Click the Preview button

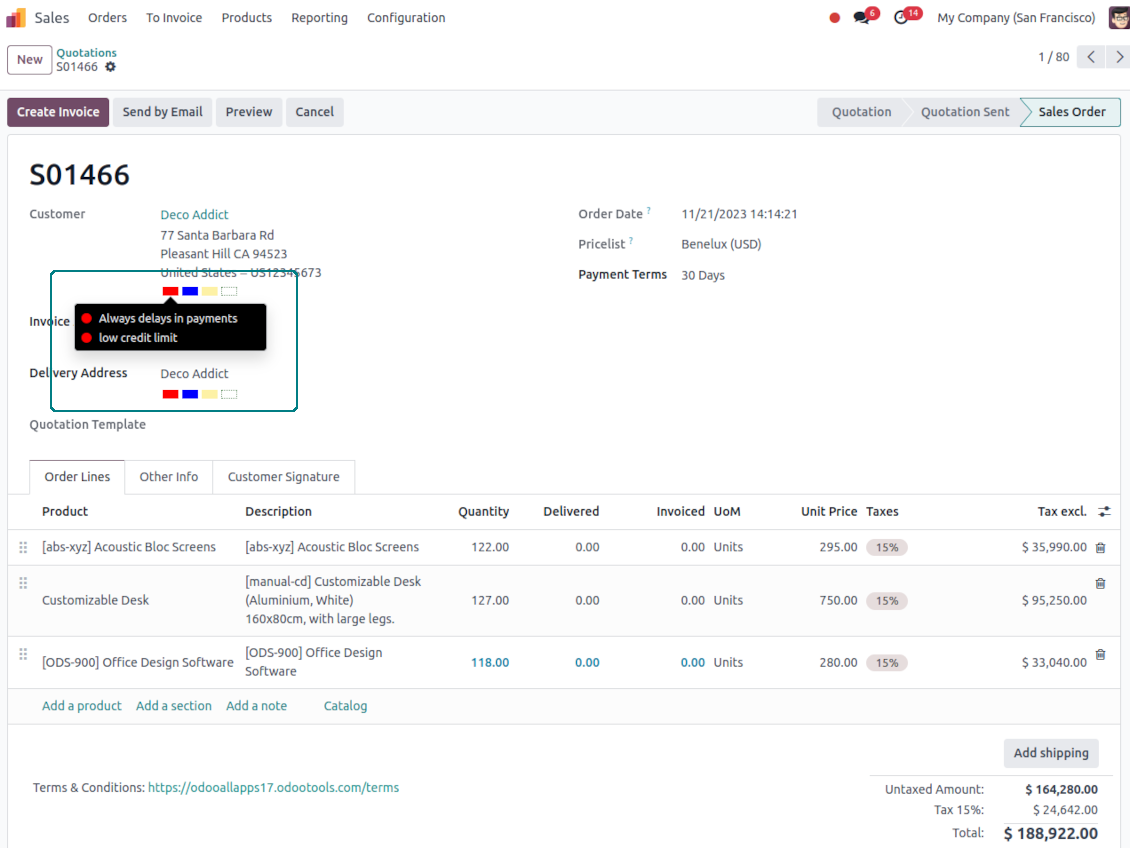tap(249, 112)
